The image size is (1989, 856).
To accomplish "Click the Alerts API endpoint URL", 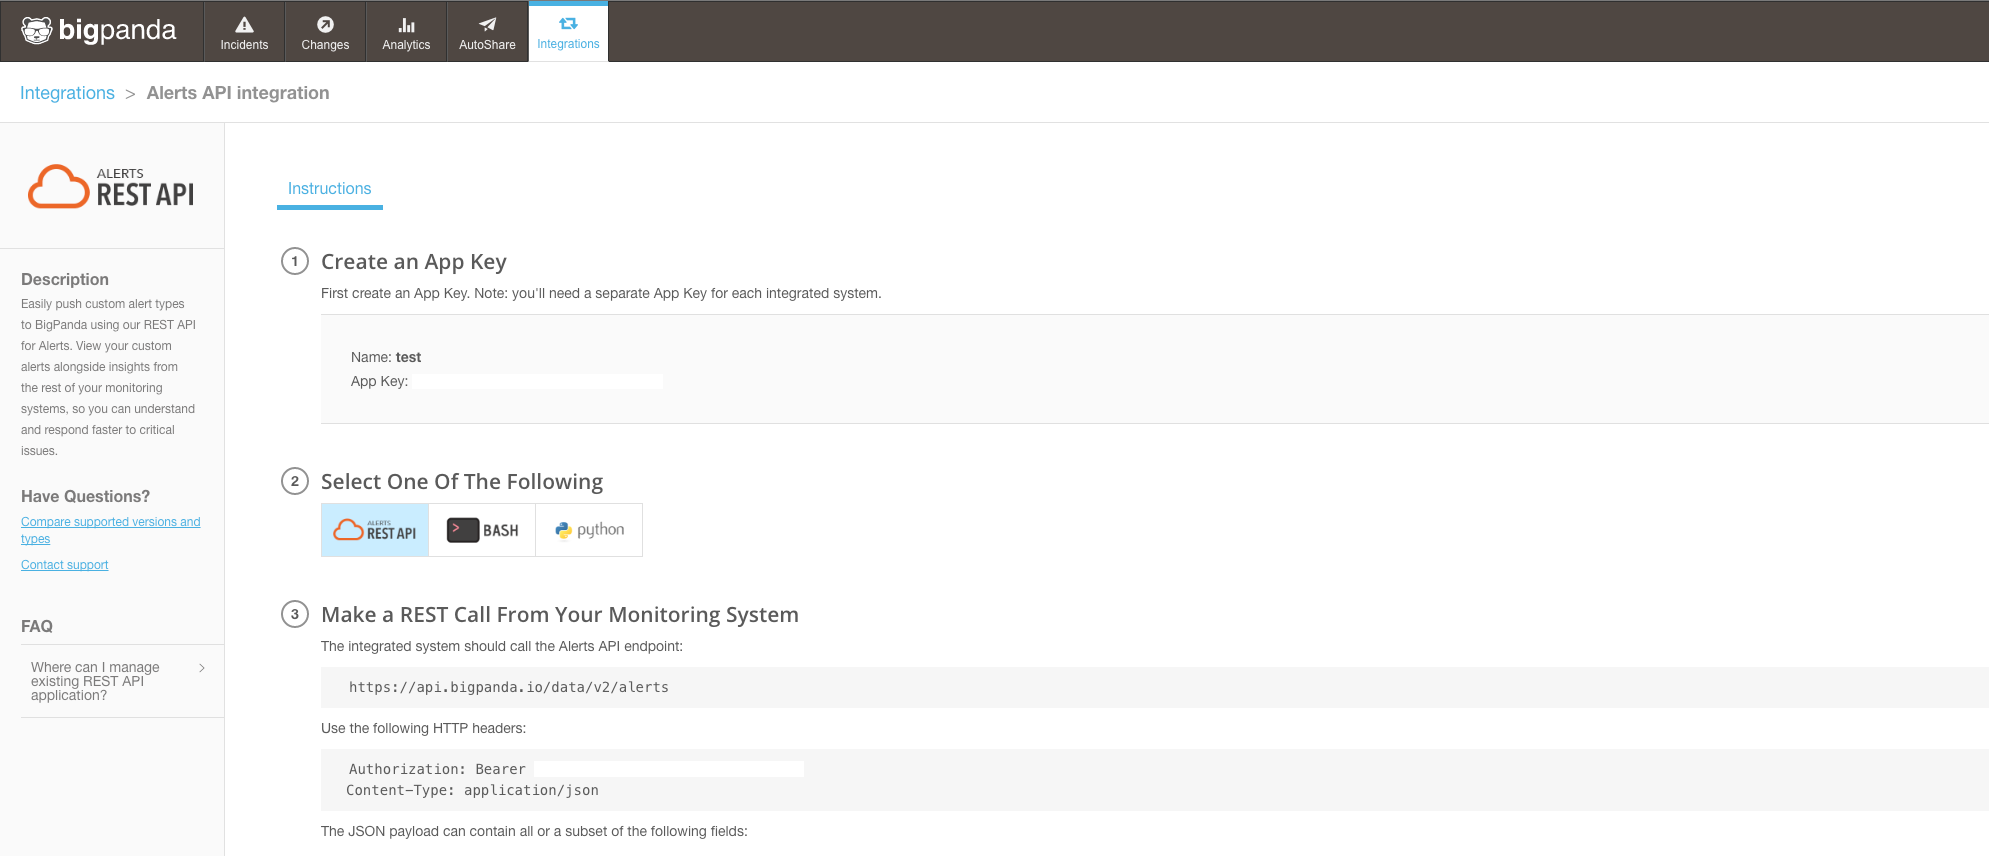I will pos(508,688).
